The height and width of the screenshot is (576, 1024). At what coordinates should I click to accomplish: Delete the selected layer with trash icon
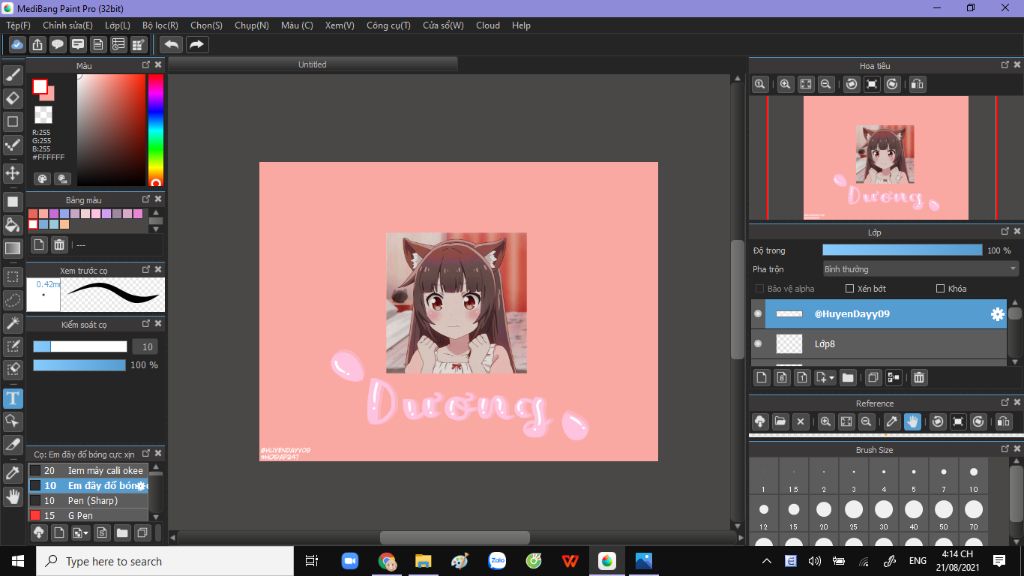pos(919,377)
